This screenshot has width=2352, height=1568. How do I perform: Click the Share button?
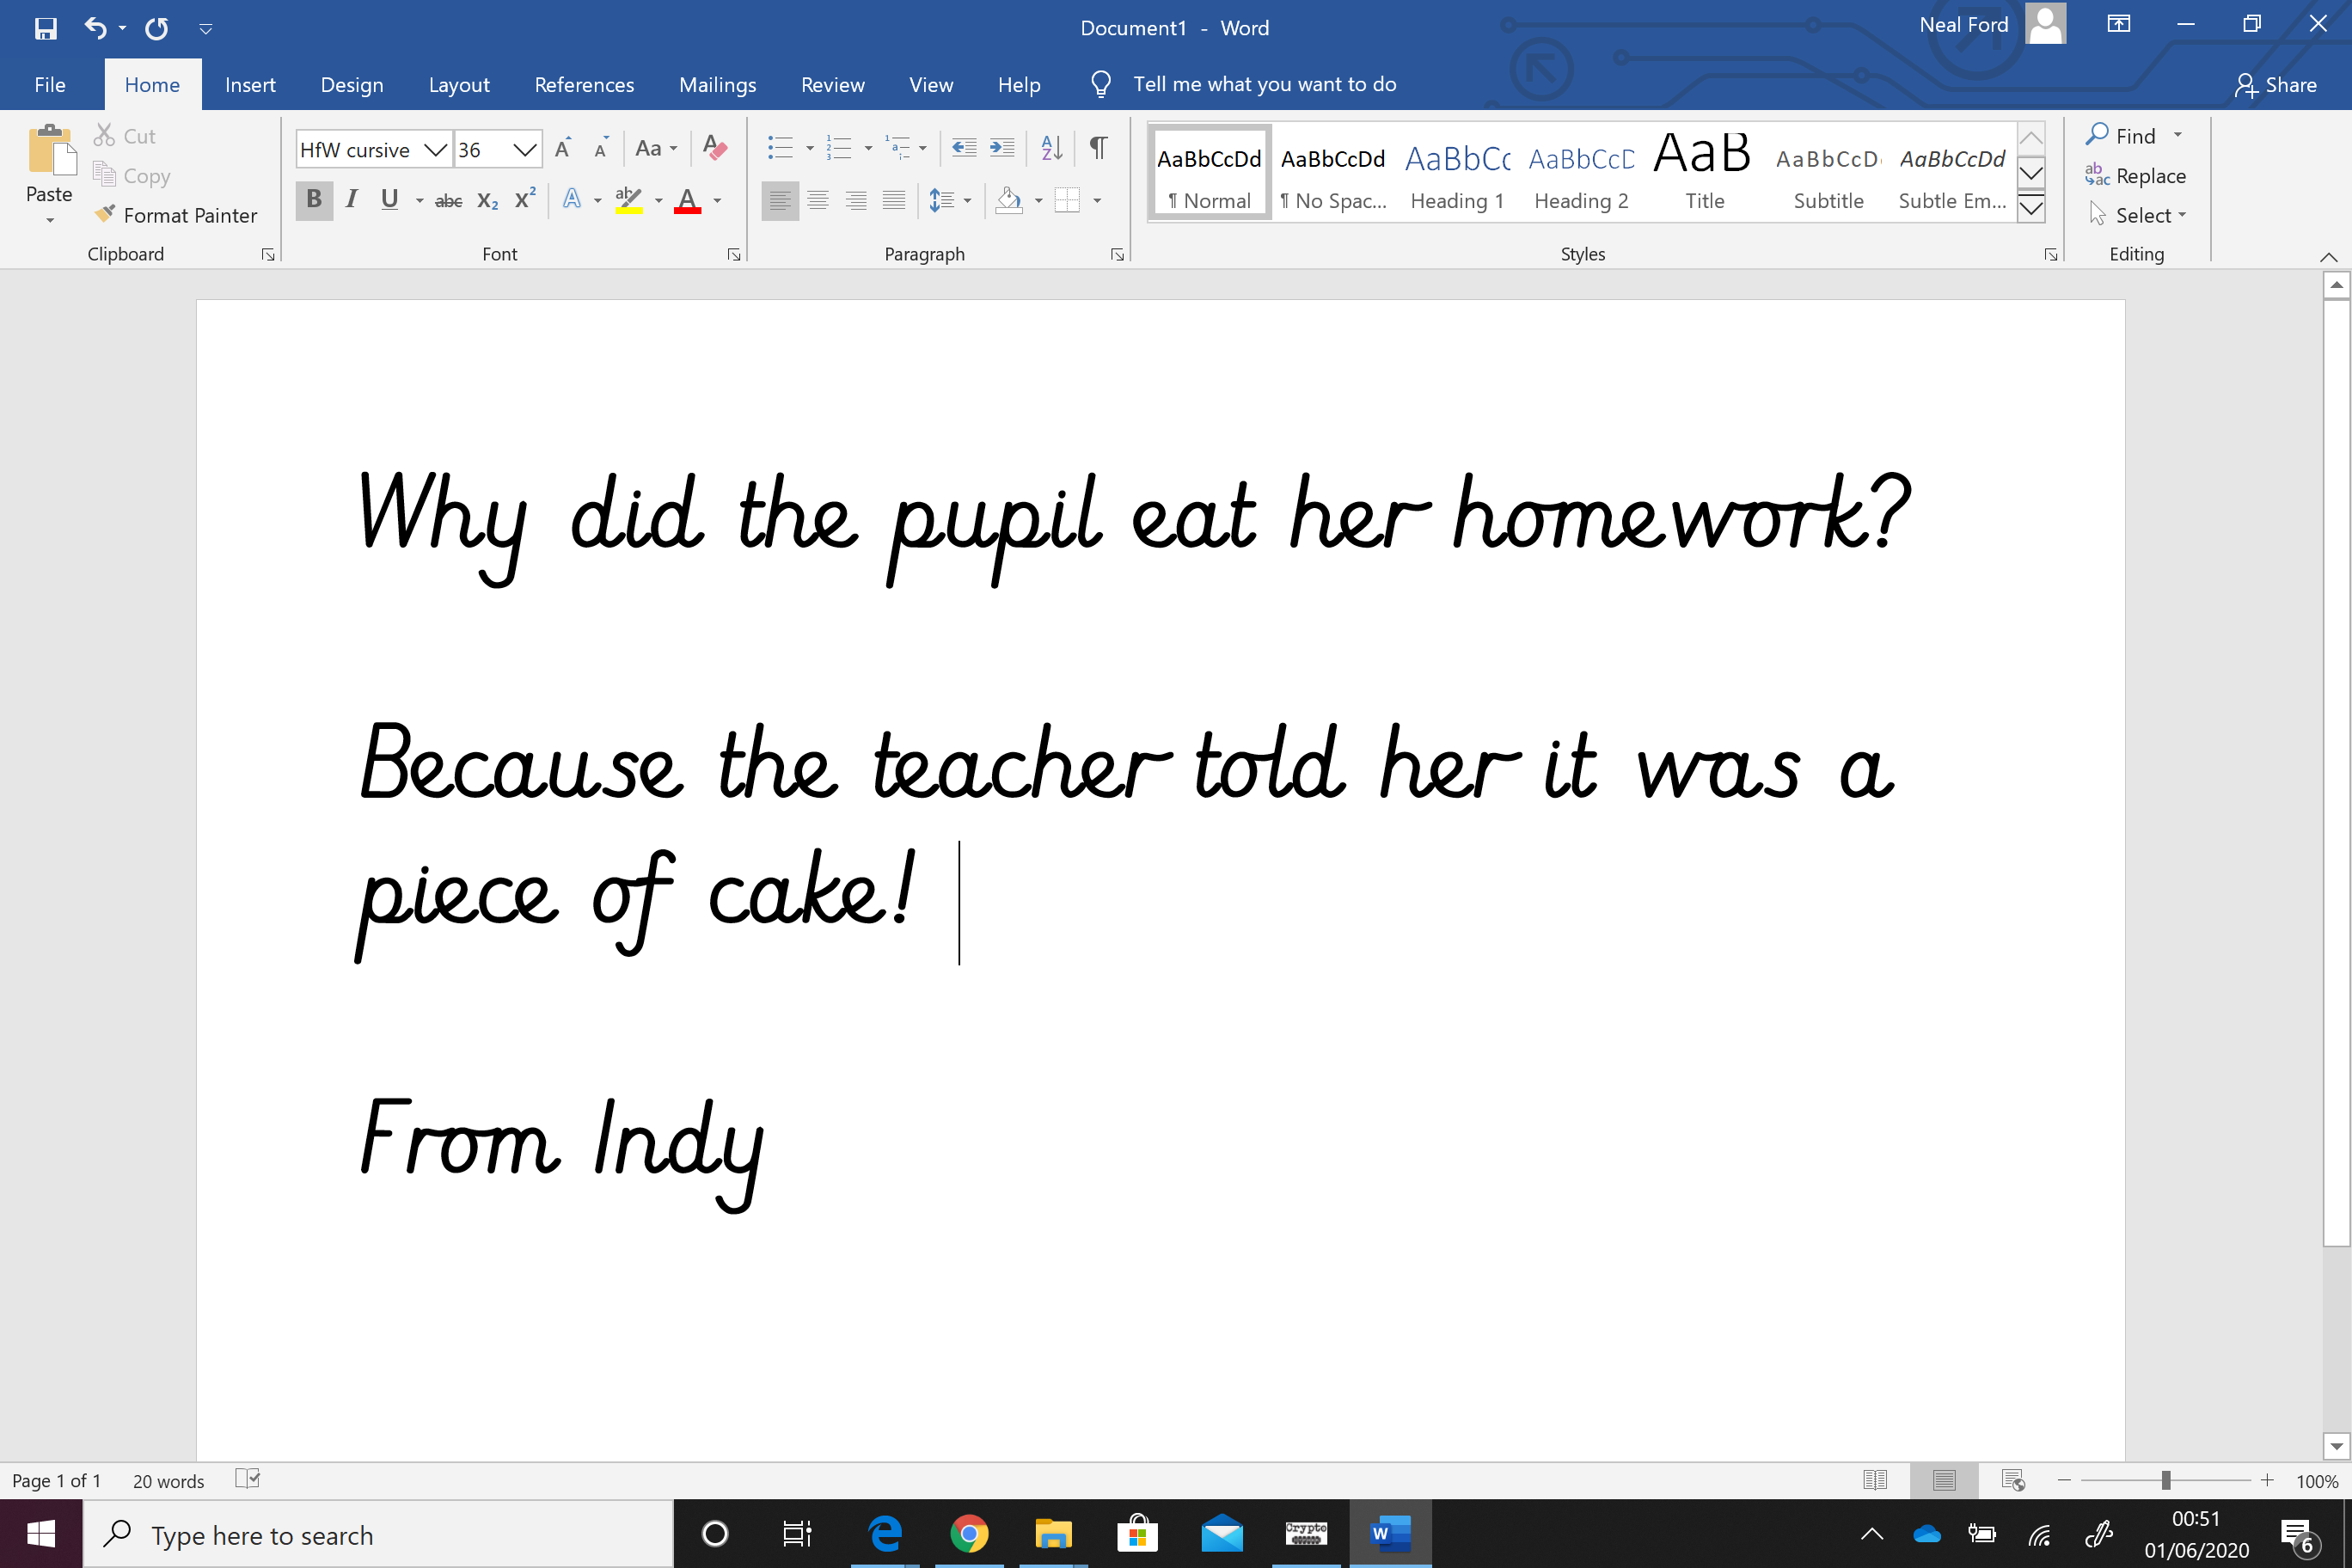2277,85
